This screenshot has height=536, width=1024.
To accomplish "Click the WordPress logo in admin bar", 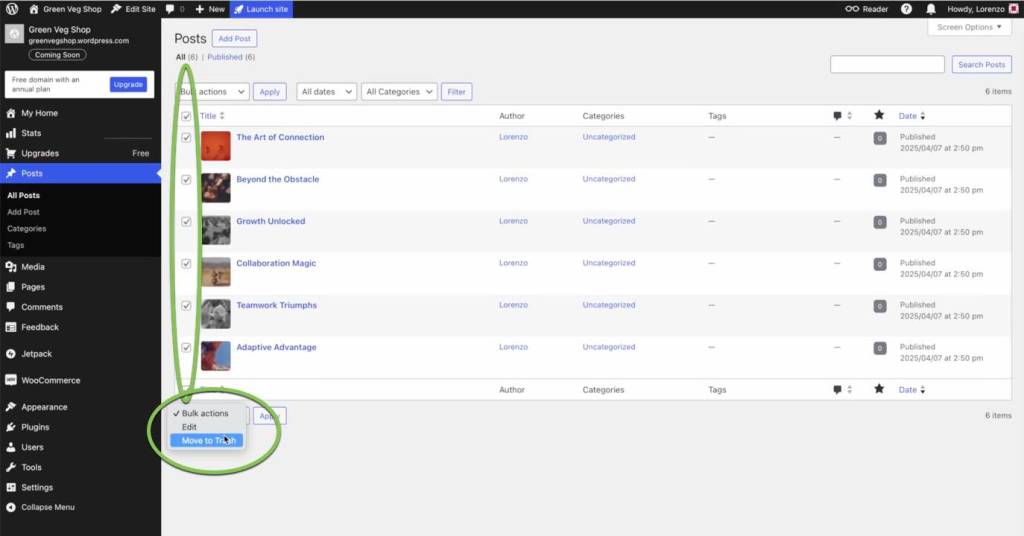I will click(x=12, y=9).
